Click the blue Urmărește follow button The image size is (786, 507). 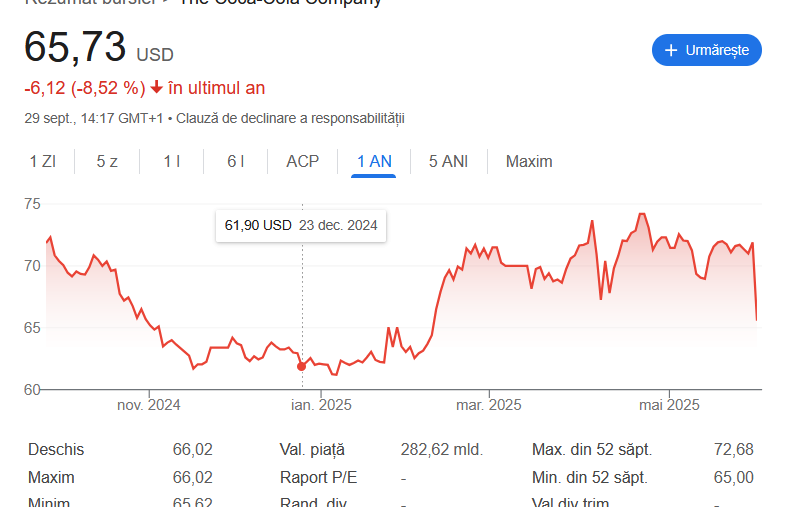(707, 50)
